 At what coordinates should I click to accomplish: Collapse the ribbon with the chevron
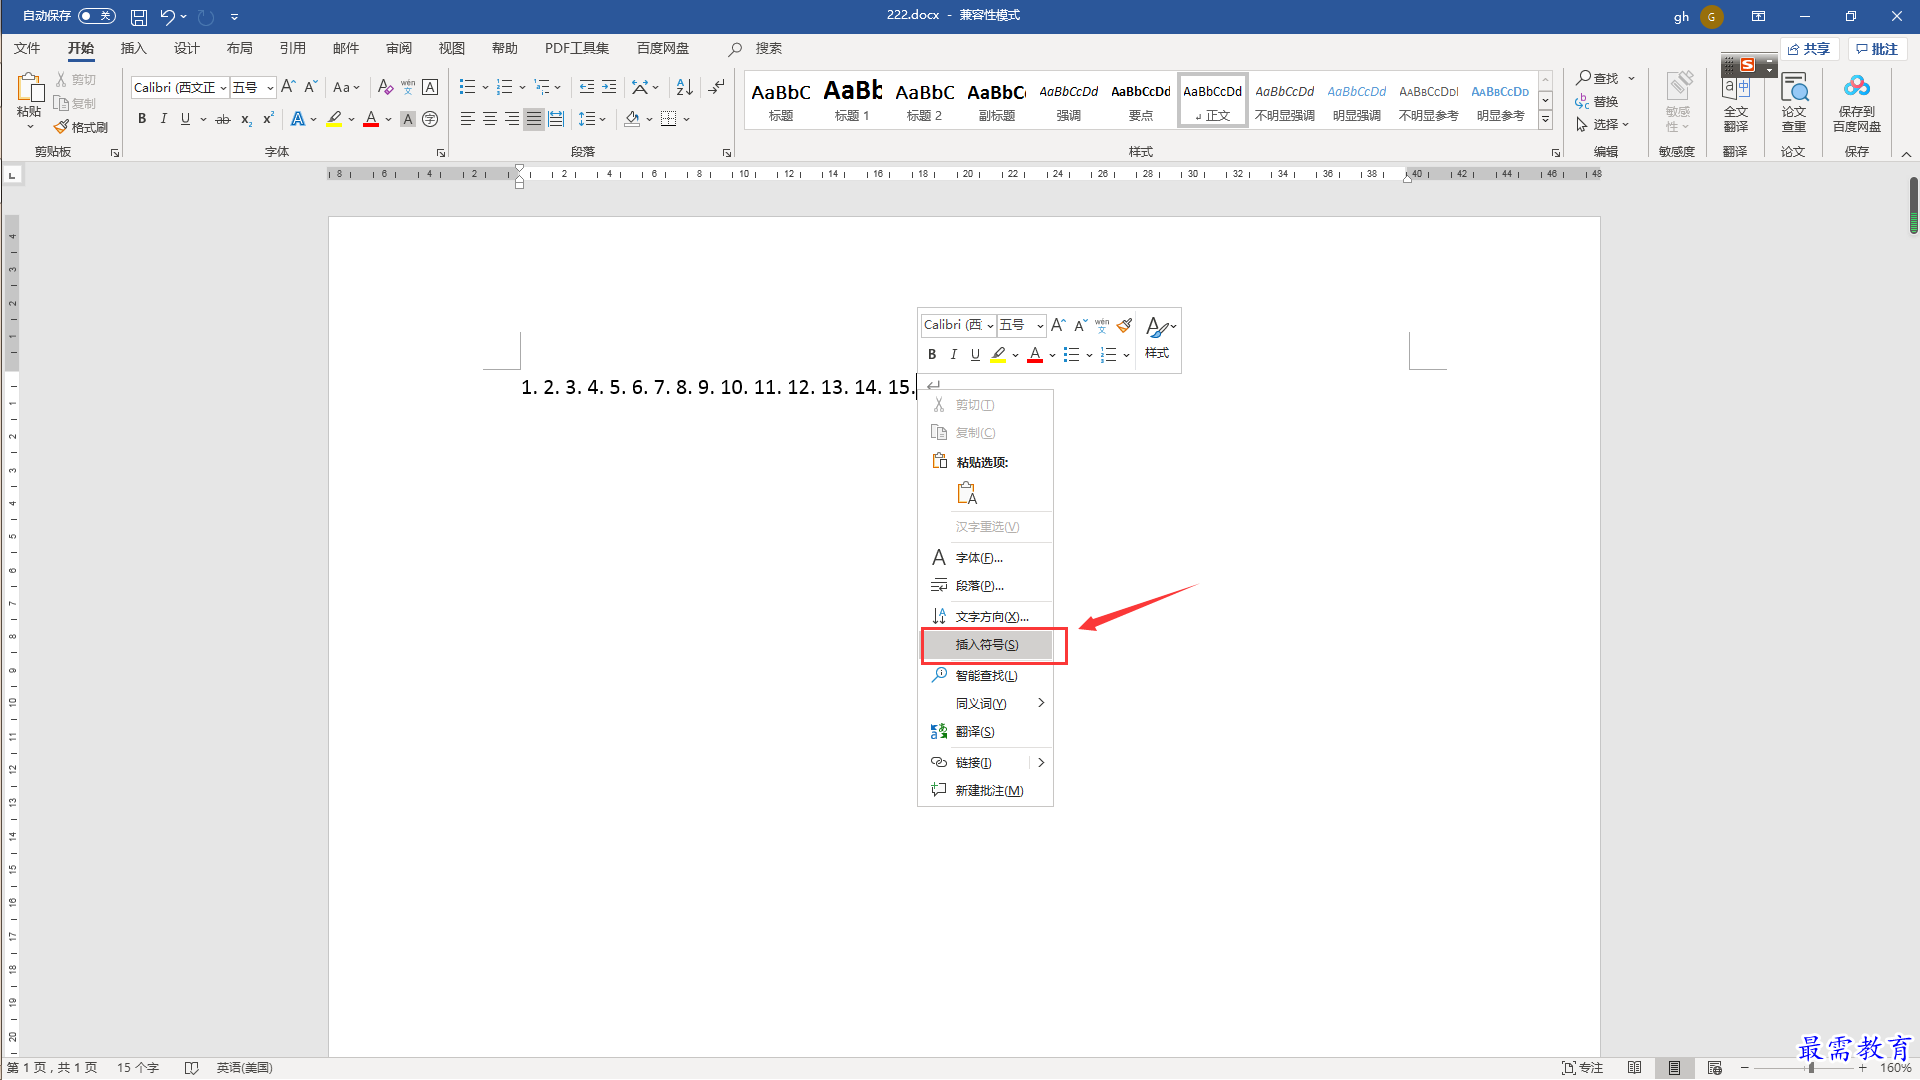pyautogui.click(x=1906, y=154)
